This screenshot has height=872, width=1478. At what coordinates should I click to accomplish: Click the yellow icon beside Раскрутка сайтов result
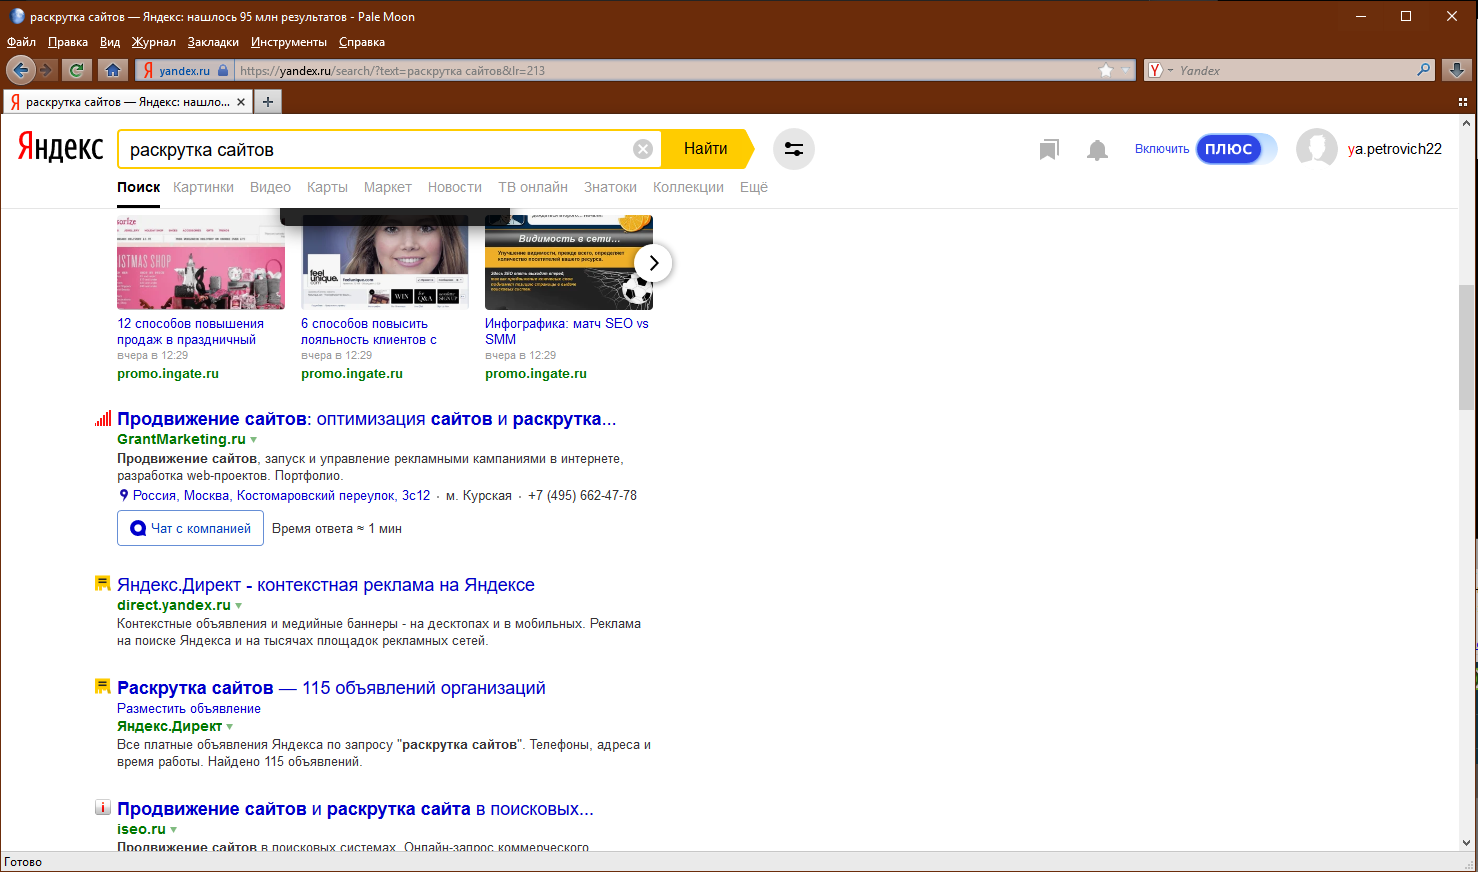(x=102, y=686)
